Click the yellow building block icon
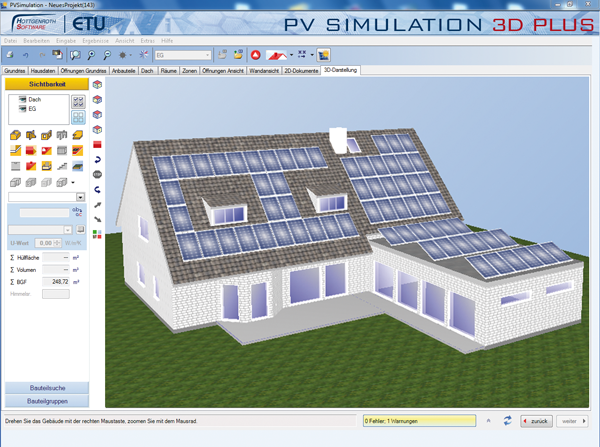 pos(15,135)
